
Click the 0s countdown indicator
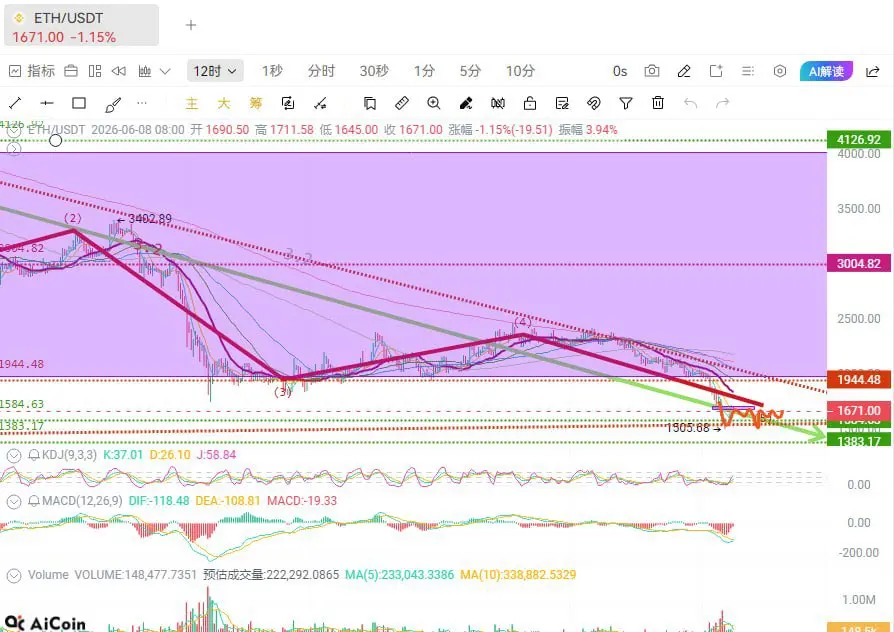pos(620,71)
